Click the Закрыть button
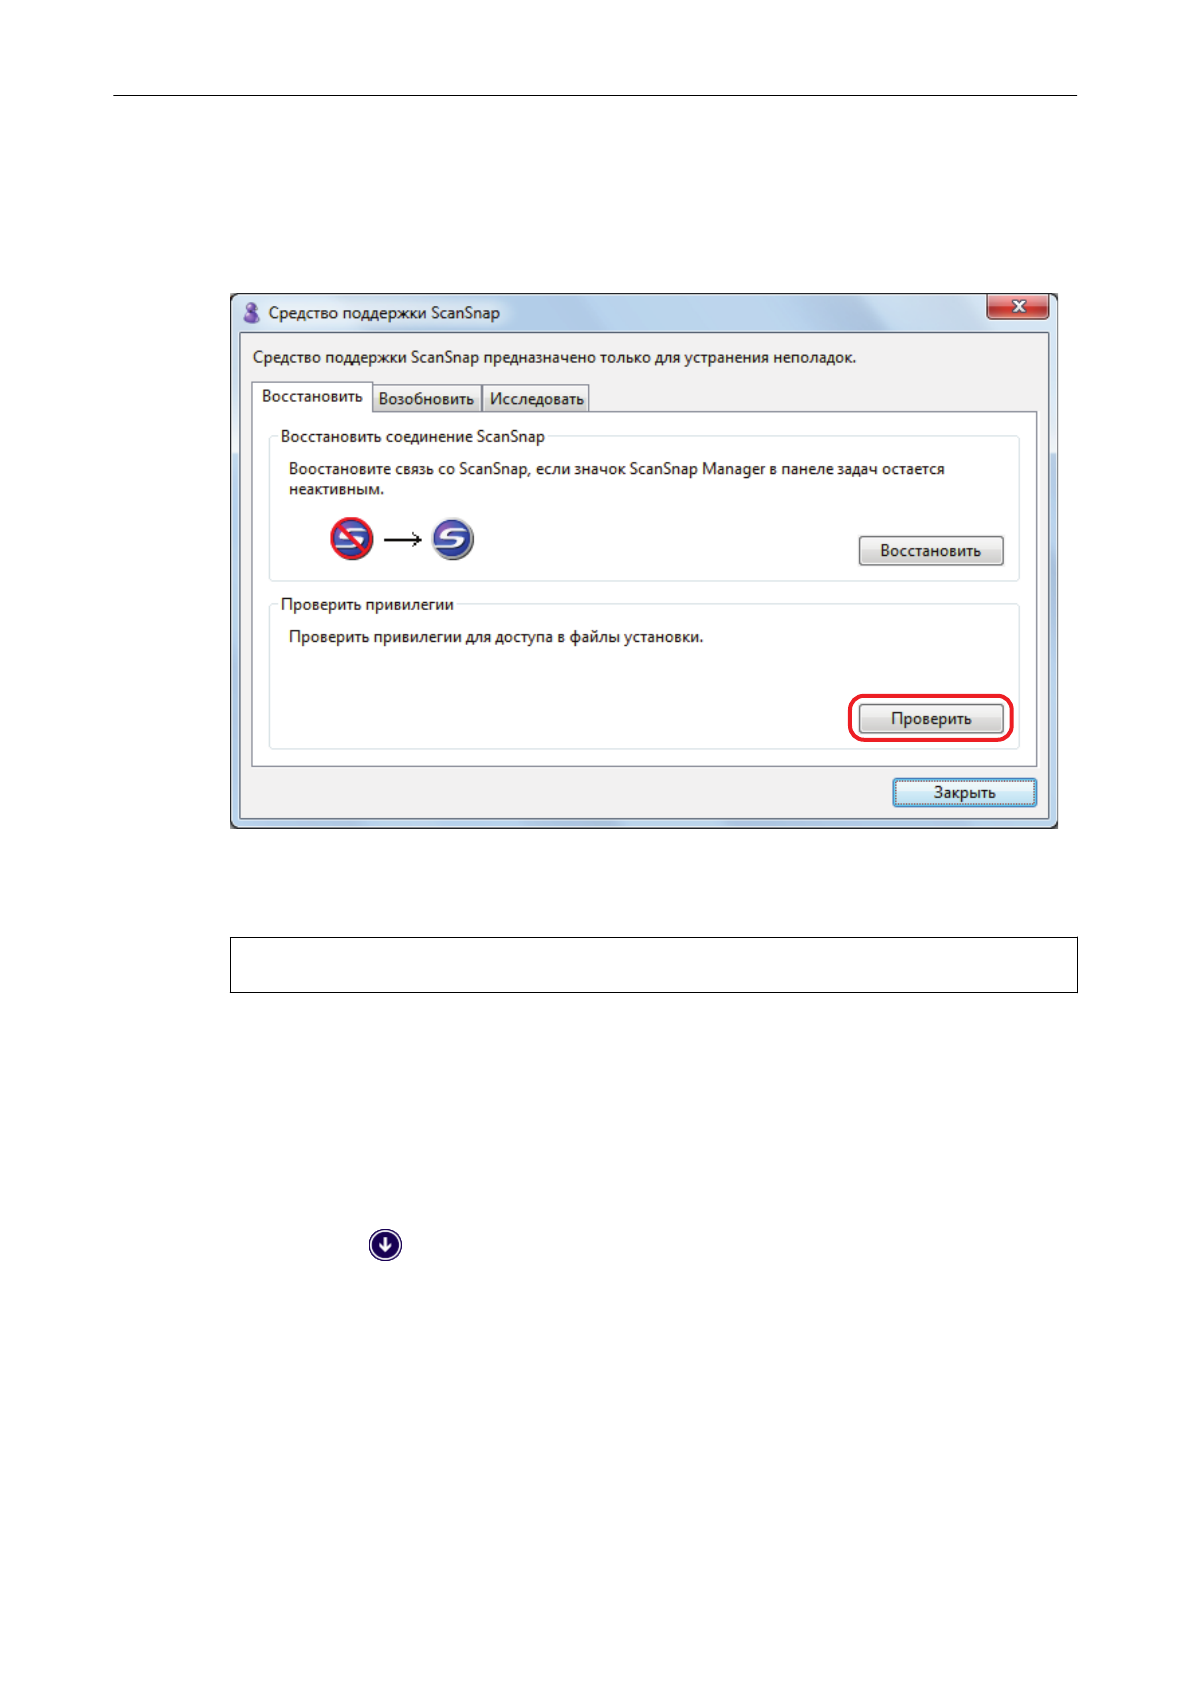 [965, 793]
